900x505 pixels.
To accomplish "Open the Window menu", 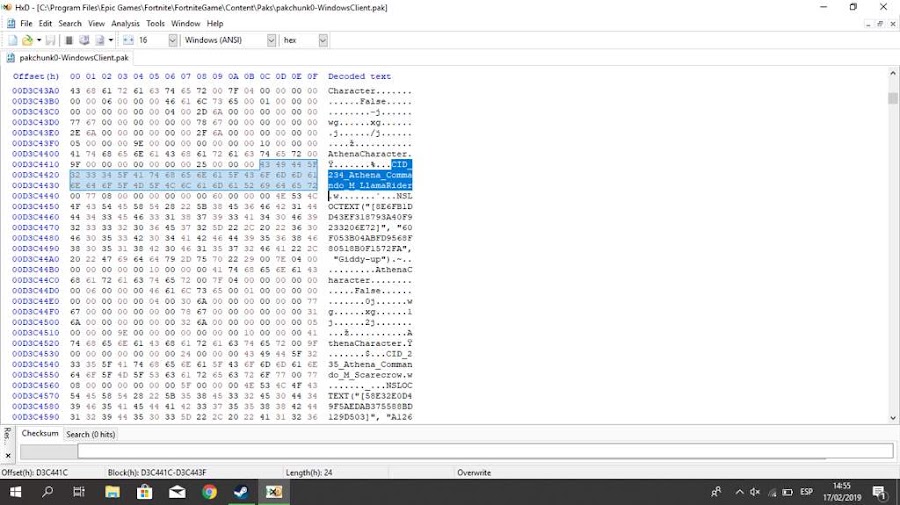I will point(185,24).
